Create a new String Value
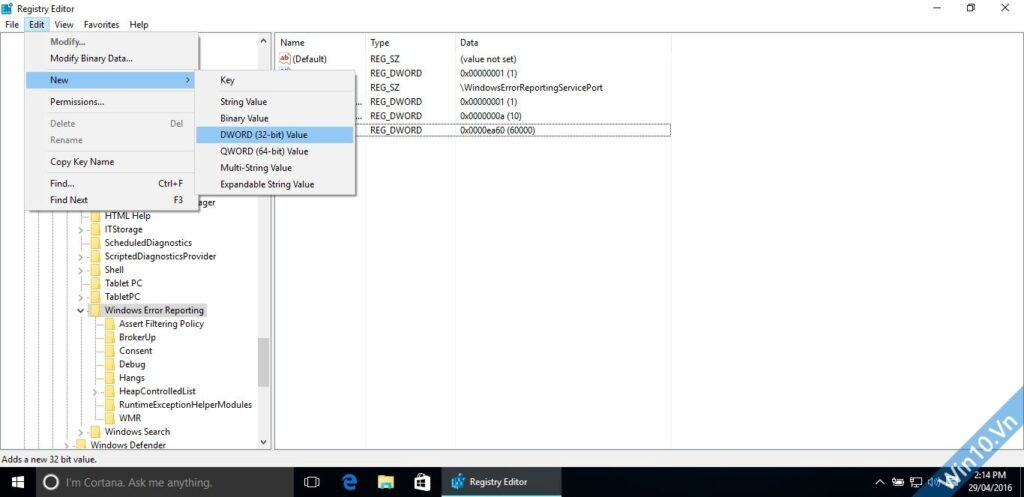Image resolution: width=1024 pixels, height=497 pixels. click(x=275, y=102)
